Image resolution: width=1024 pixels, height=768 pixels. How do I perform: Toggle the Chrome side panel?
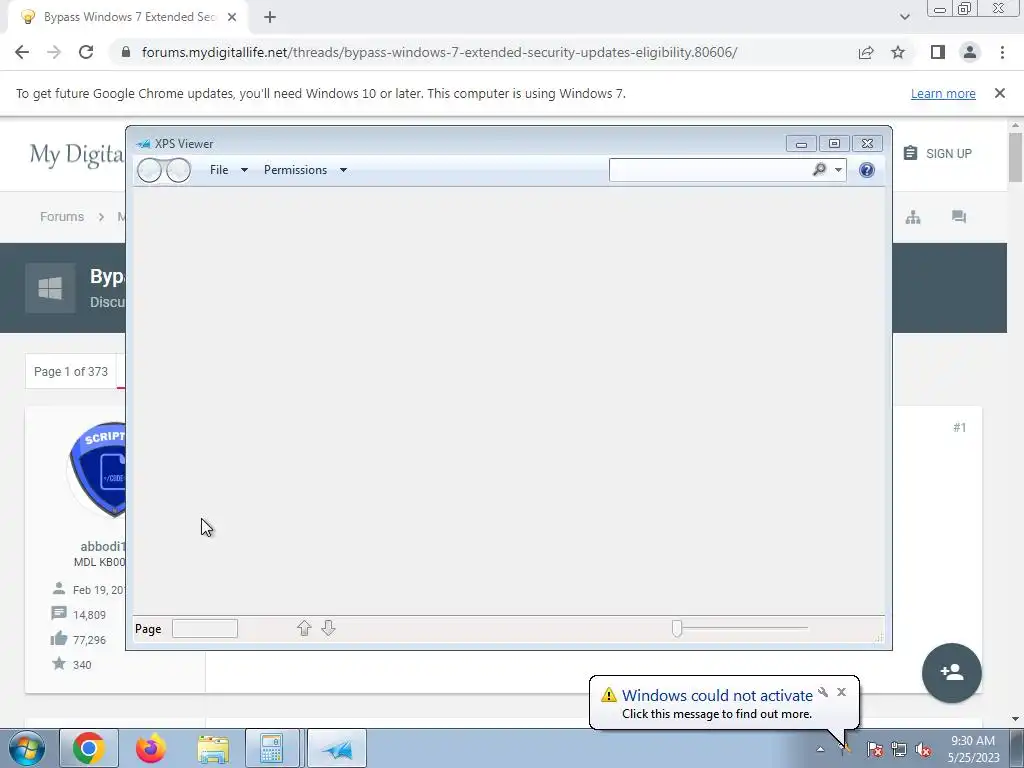point(938,52)
